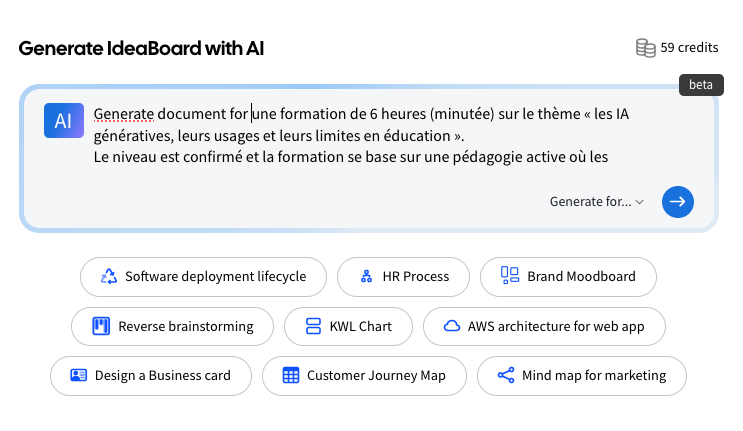Image resolution: width=743 pixels, height=431 pixels.
Task: Click the AI logo badge
Action: [63, 120]
